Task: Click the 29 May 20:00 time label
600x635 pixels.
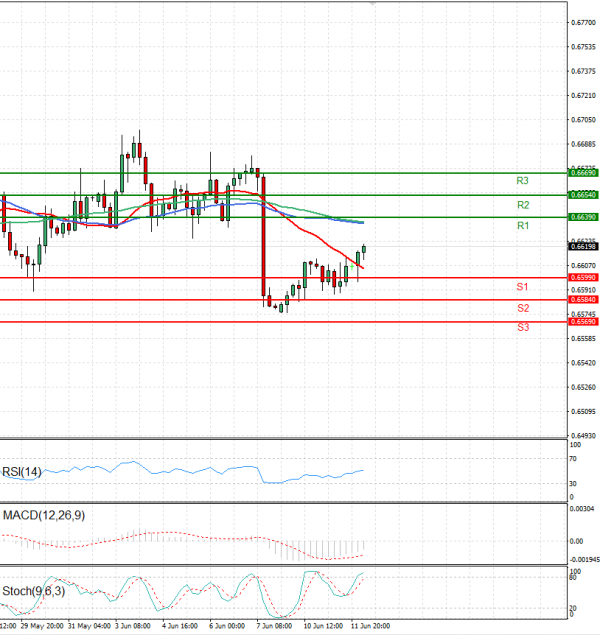Action: pyautogui.click(x=42, y=626)
